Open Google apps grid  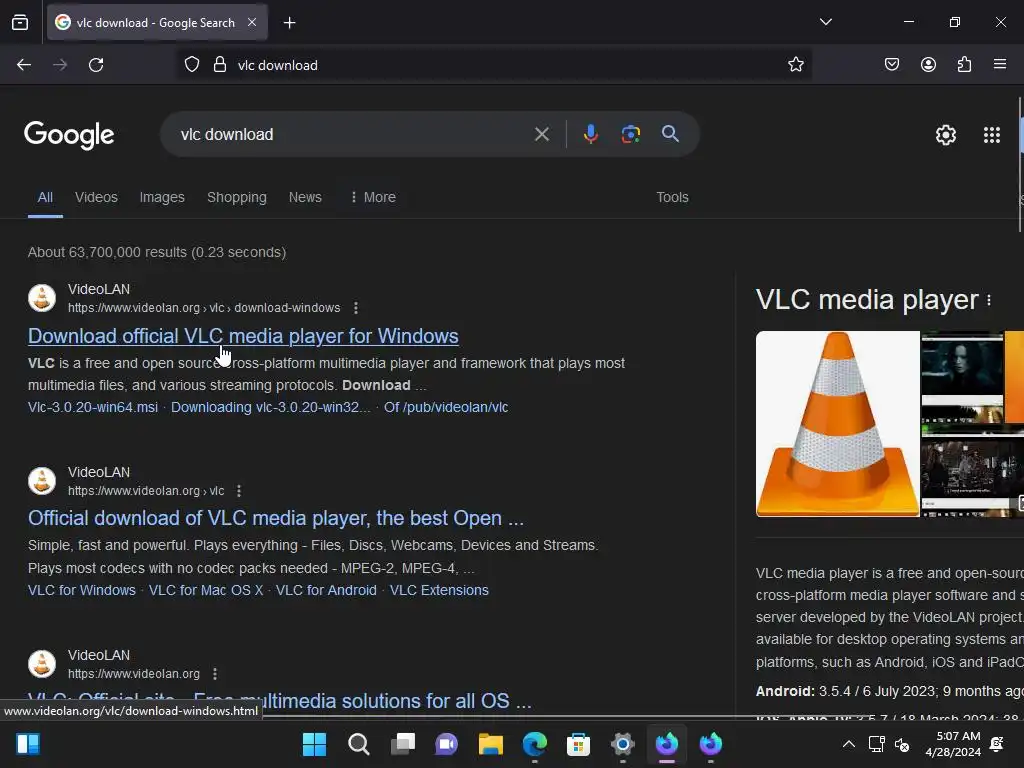point(991,135)
